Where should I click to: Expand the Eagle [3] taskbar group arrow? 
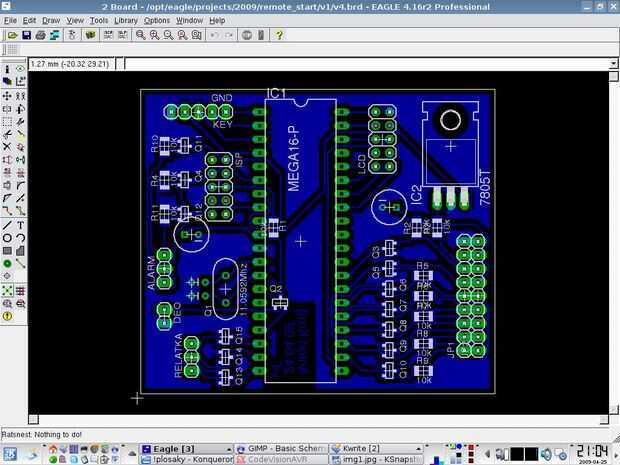(x=229, y=449)
